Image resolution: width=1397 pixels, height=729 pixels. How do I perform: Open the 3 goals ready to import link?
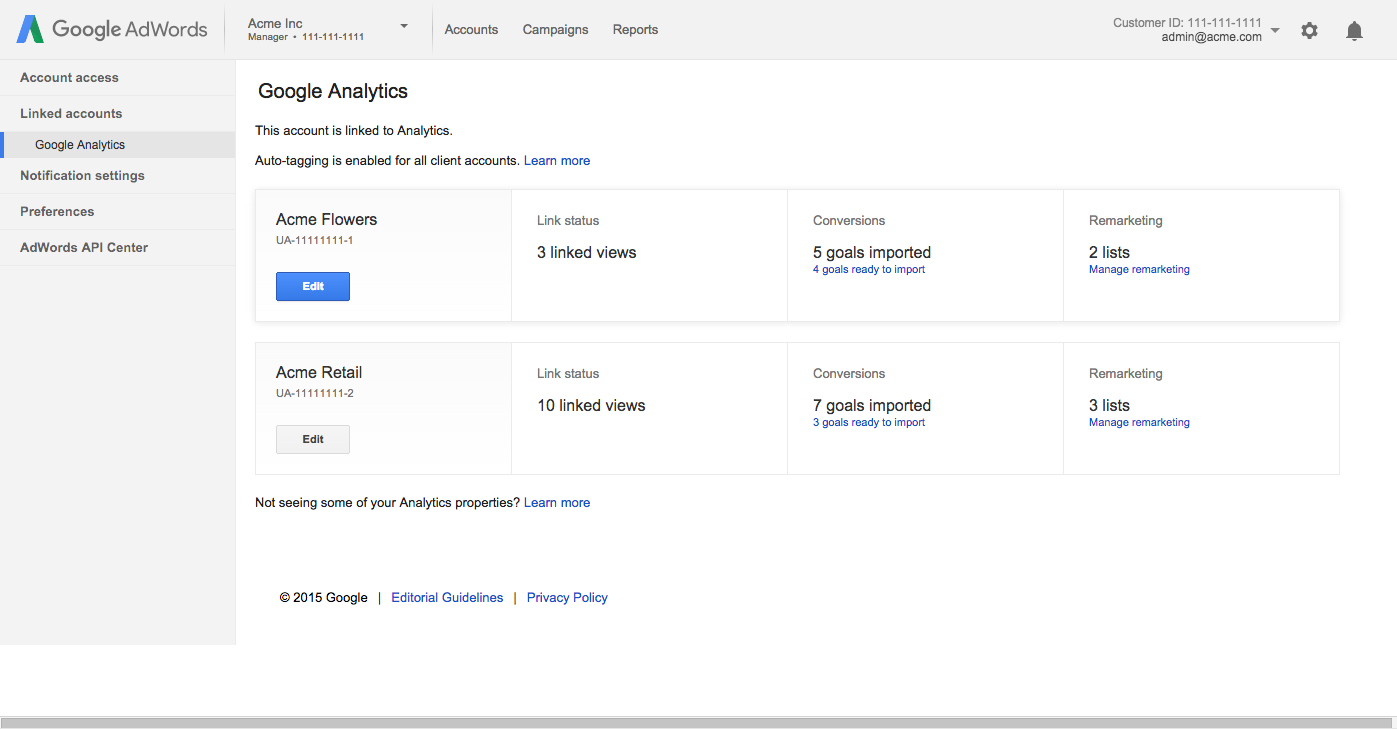[869, 423]
